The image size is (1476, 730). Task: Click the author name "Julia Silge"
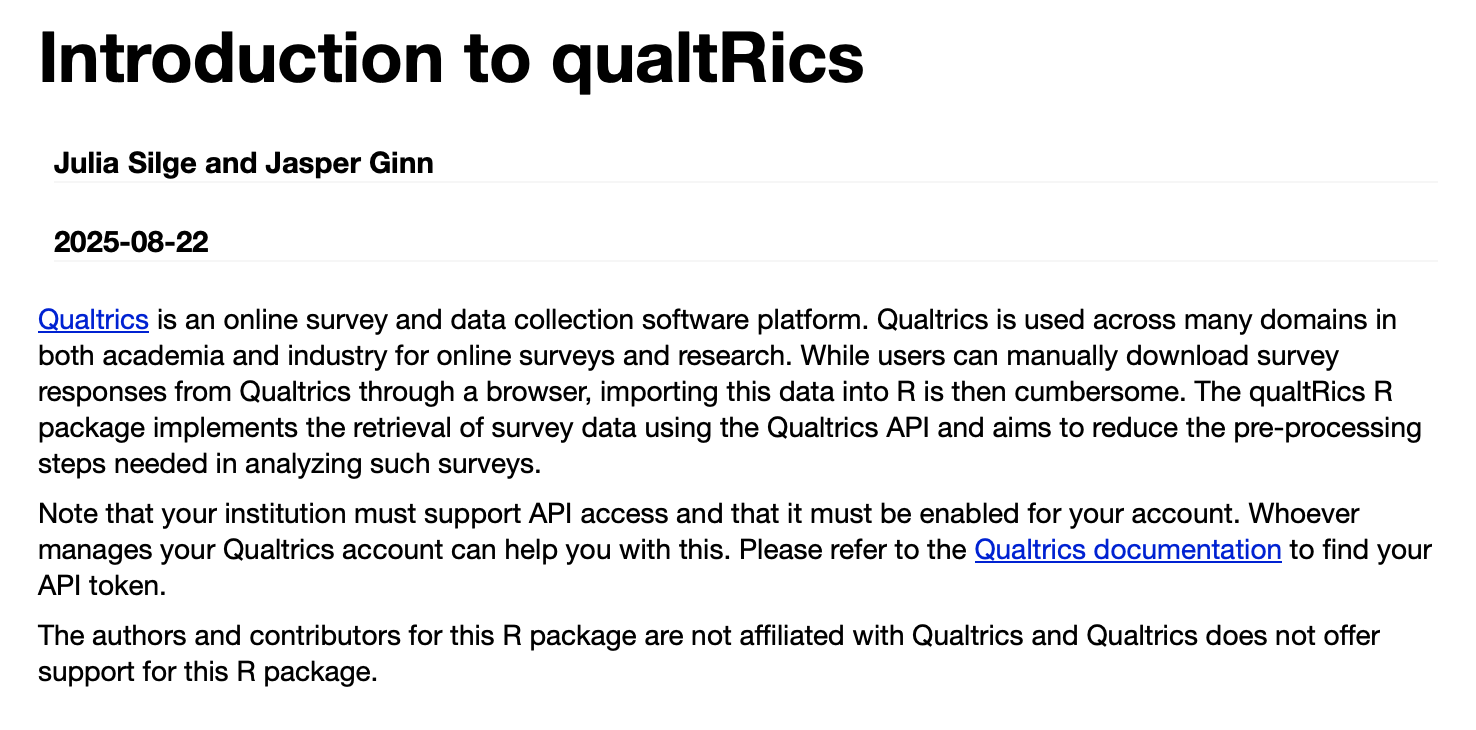[x=124, y=163]
